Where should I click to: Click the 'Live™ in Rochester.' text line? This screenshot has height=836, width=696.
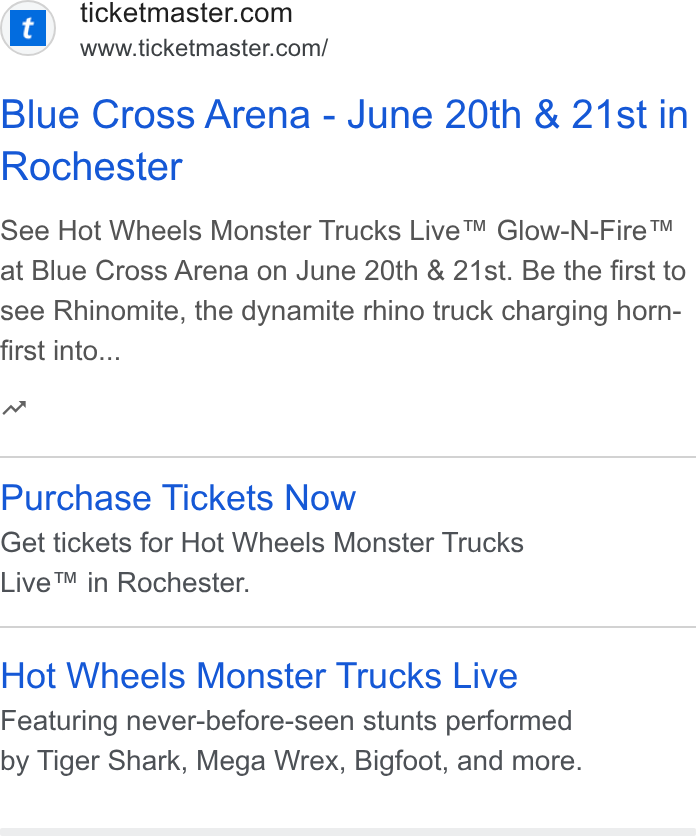(x=125, y=583)
